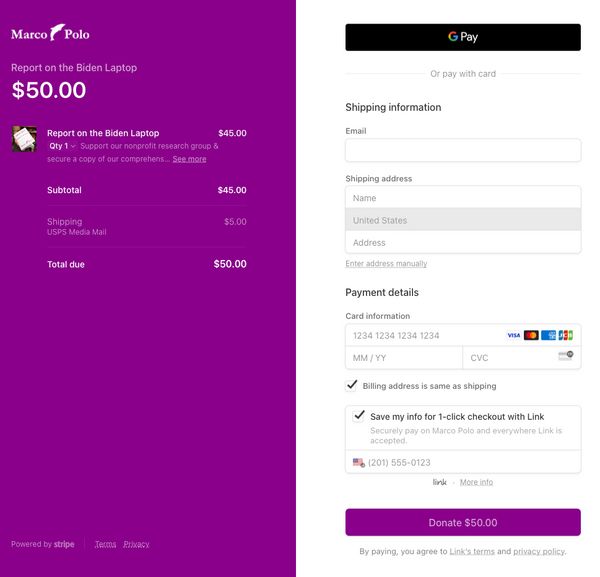Open the Qty 1 quantity dropdown
The image size is (600, 577).
(62, 146)
